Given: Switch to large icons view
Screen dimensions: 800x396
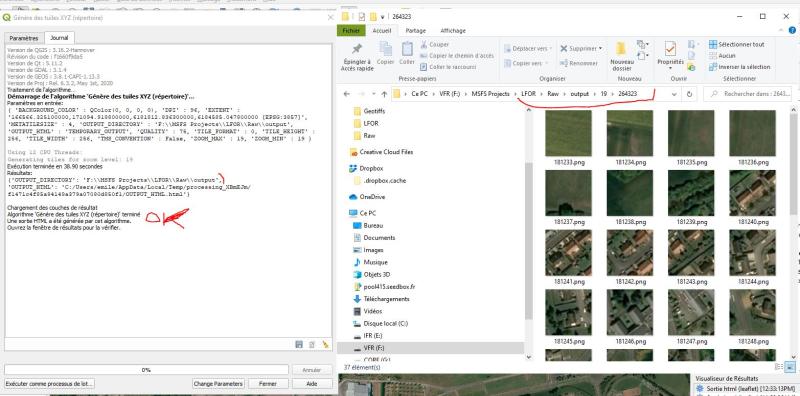Looking at the screenshot, I should [790, 366].
